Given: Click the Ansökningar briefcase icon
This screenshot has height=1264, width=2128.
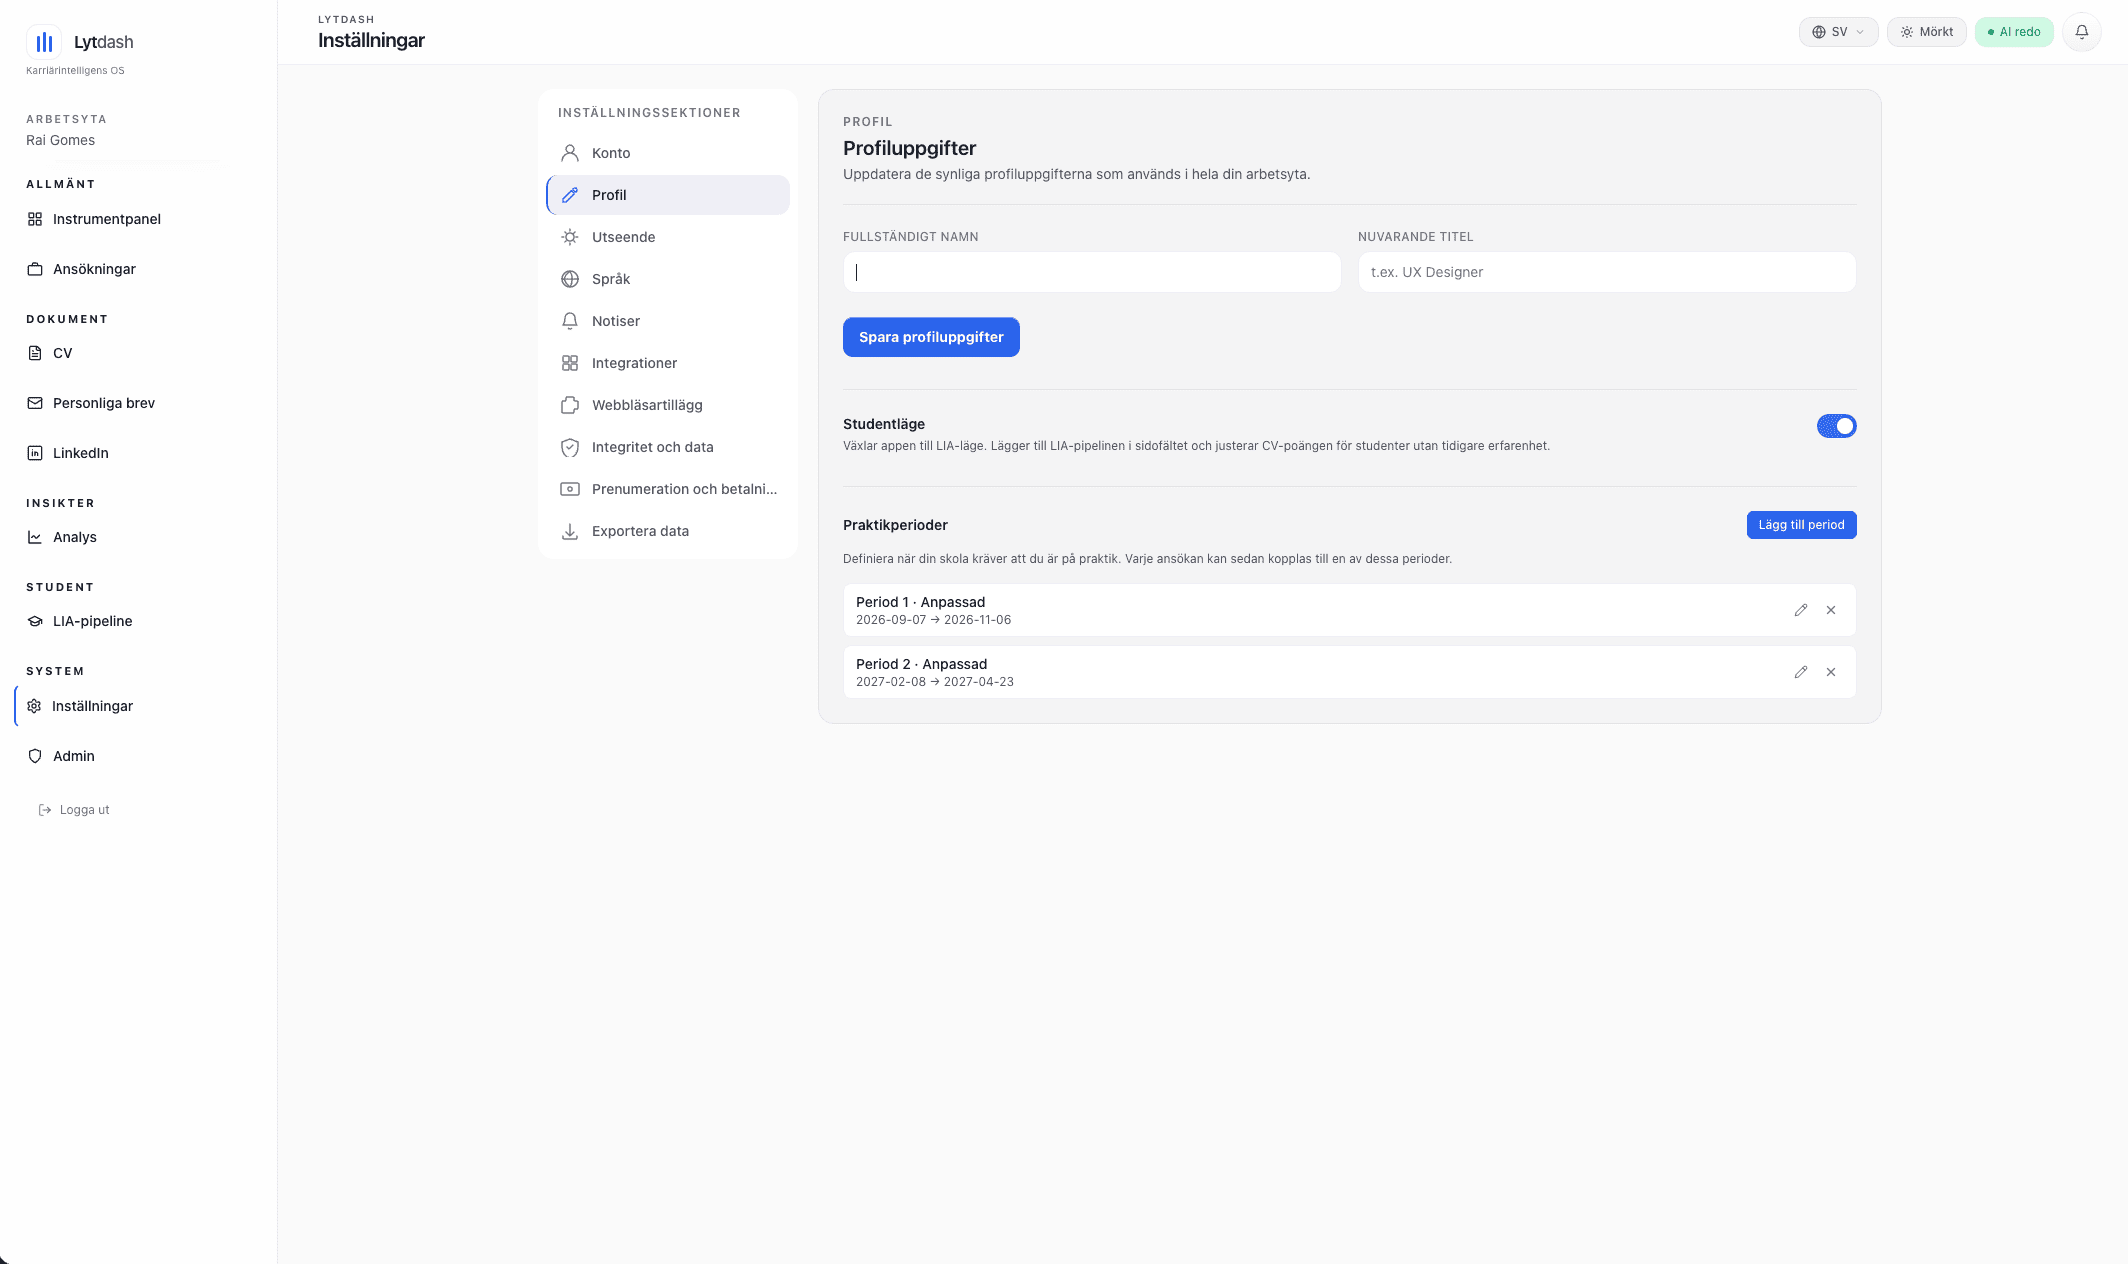Looking at the screenshot, I should click(35, 269).
